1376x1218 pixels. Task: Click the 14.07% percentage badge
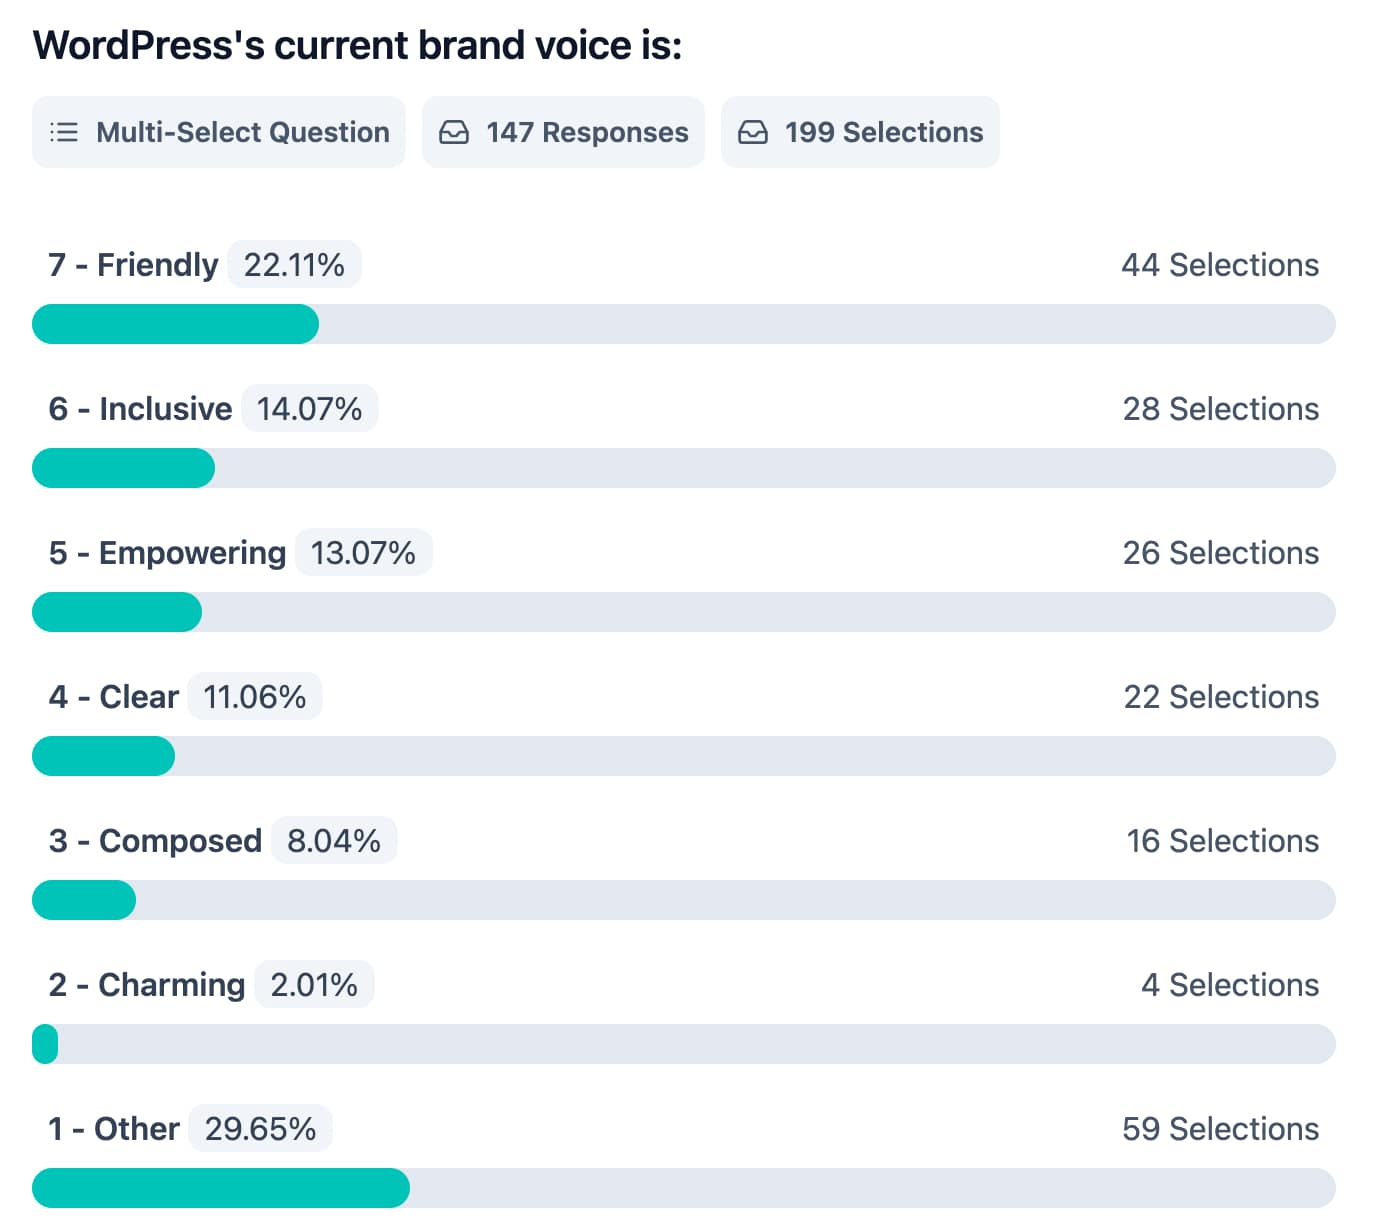click(x=309, y=409)
